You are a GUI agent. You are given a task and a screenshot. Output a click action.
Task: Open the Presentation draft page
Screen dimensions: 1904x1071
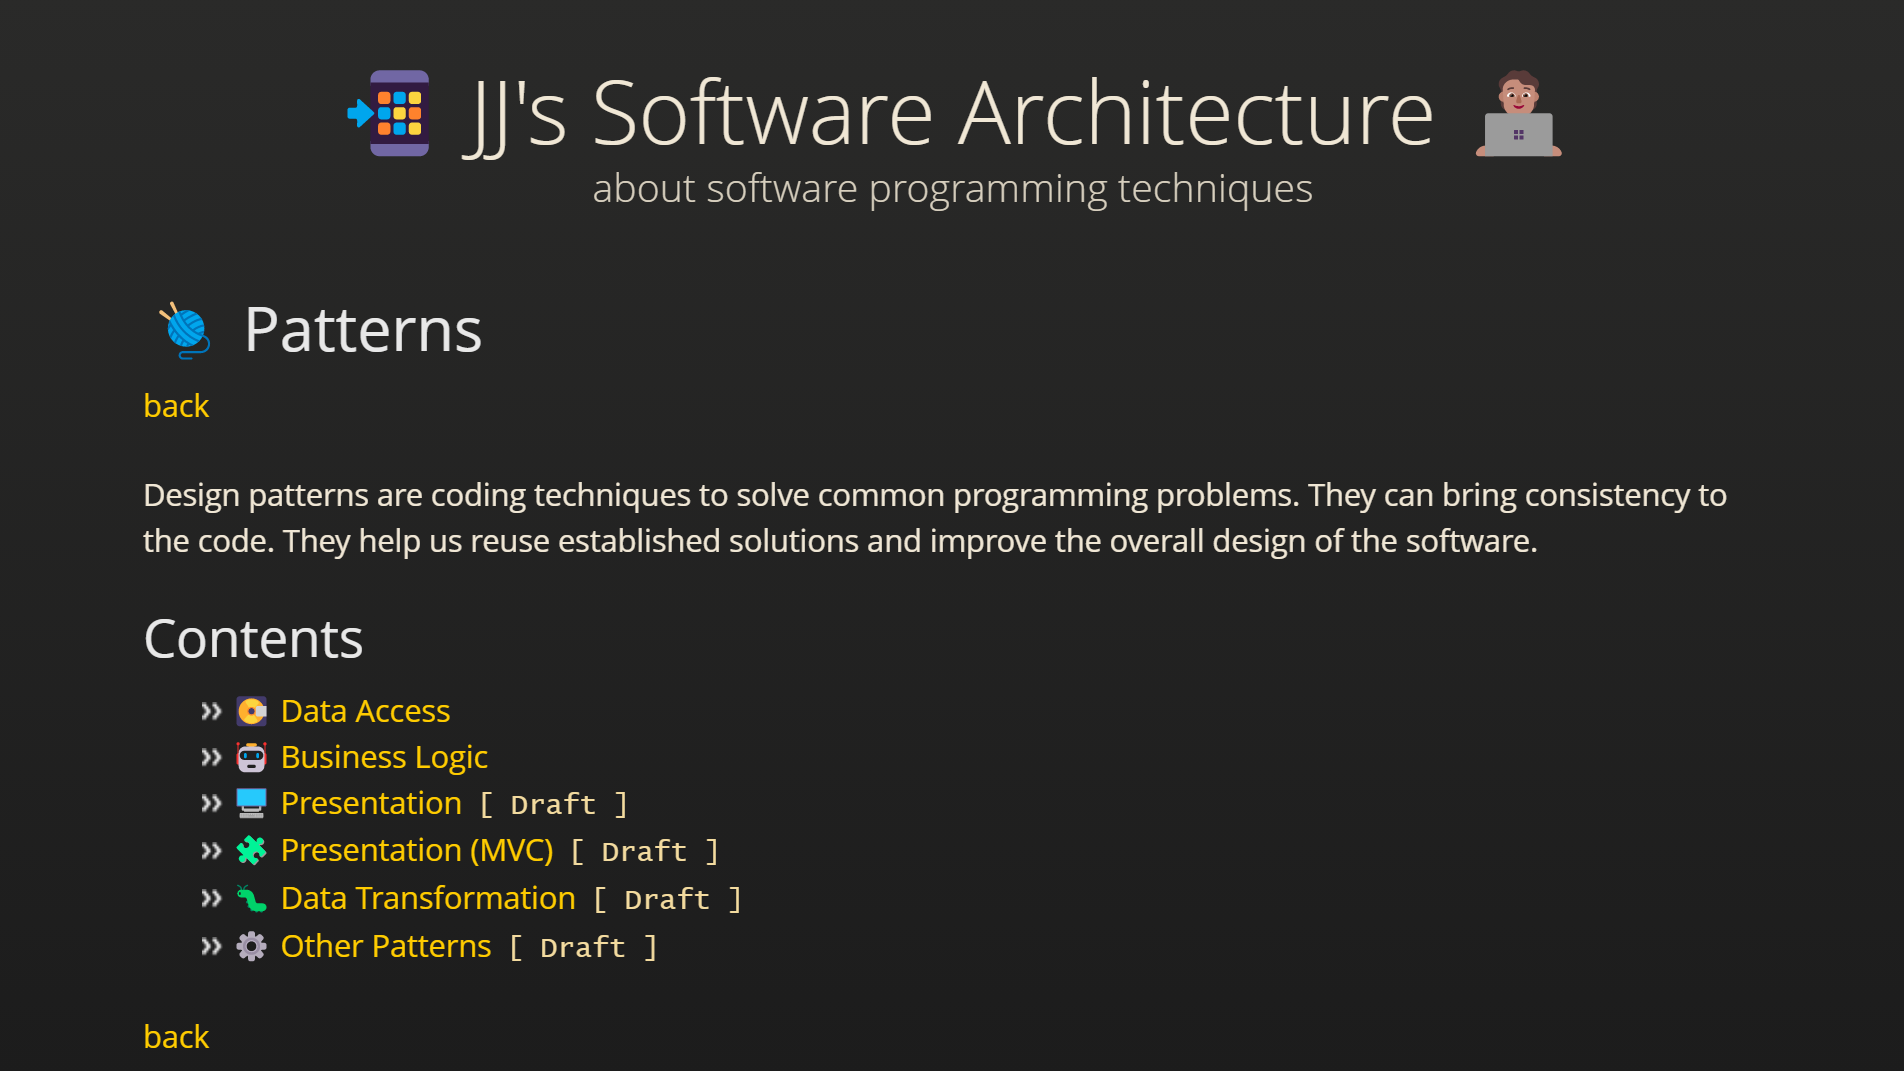click(371, 803)
